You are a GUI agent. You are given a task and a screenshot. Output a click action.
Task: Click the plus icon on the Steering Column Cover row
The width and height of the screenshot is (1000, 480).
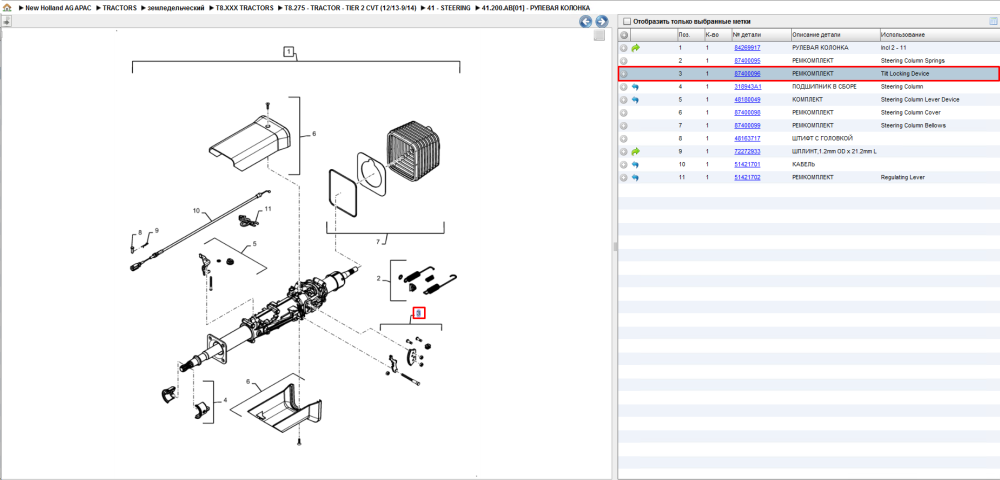[624, 113]
